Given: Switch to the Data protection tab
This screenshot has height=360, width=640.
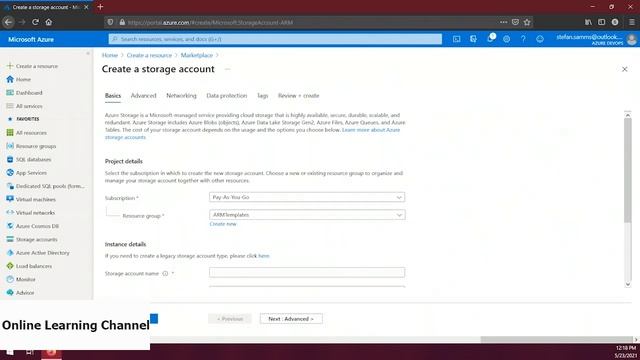Looking at the screenshot, I should pyautogui.click(x=227, y=96).
